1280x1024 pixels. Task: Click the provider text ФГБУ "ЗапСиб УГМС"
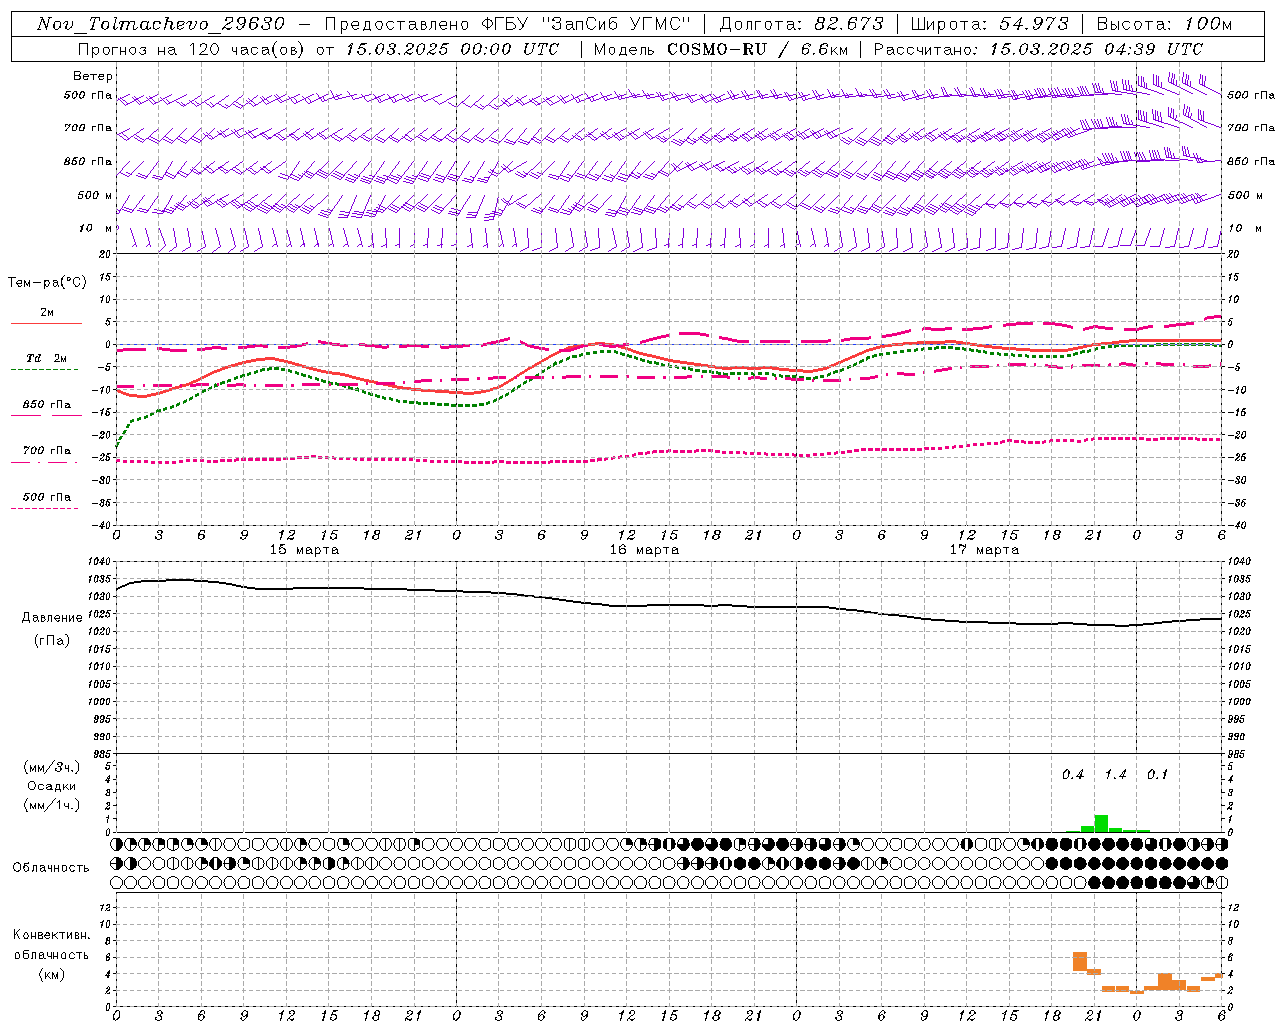[x=584, y=24]
